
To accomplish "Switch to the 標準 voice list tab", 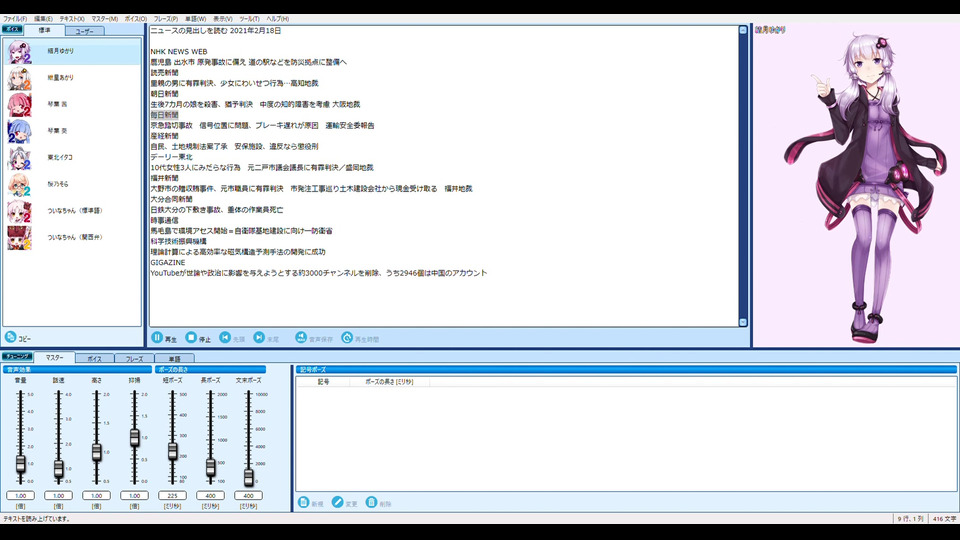I will click(x=45, y=31).
